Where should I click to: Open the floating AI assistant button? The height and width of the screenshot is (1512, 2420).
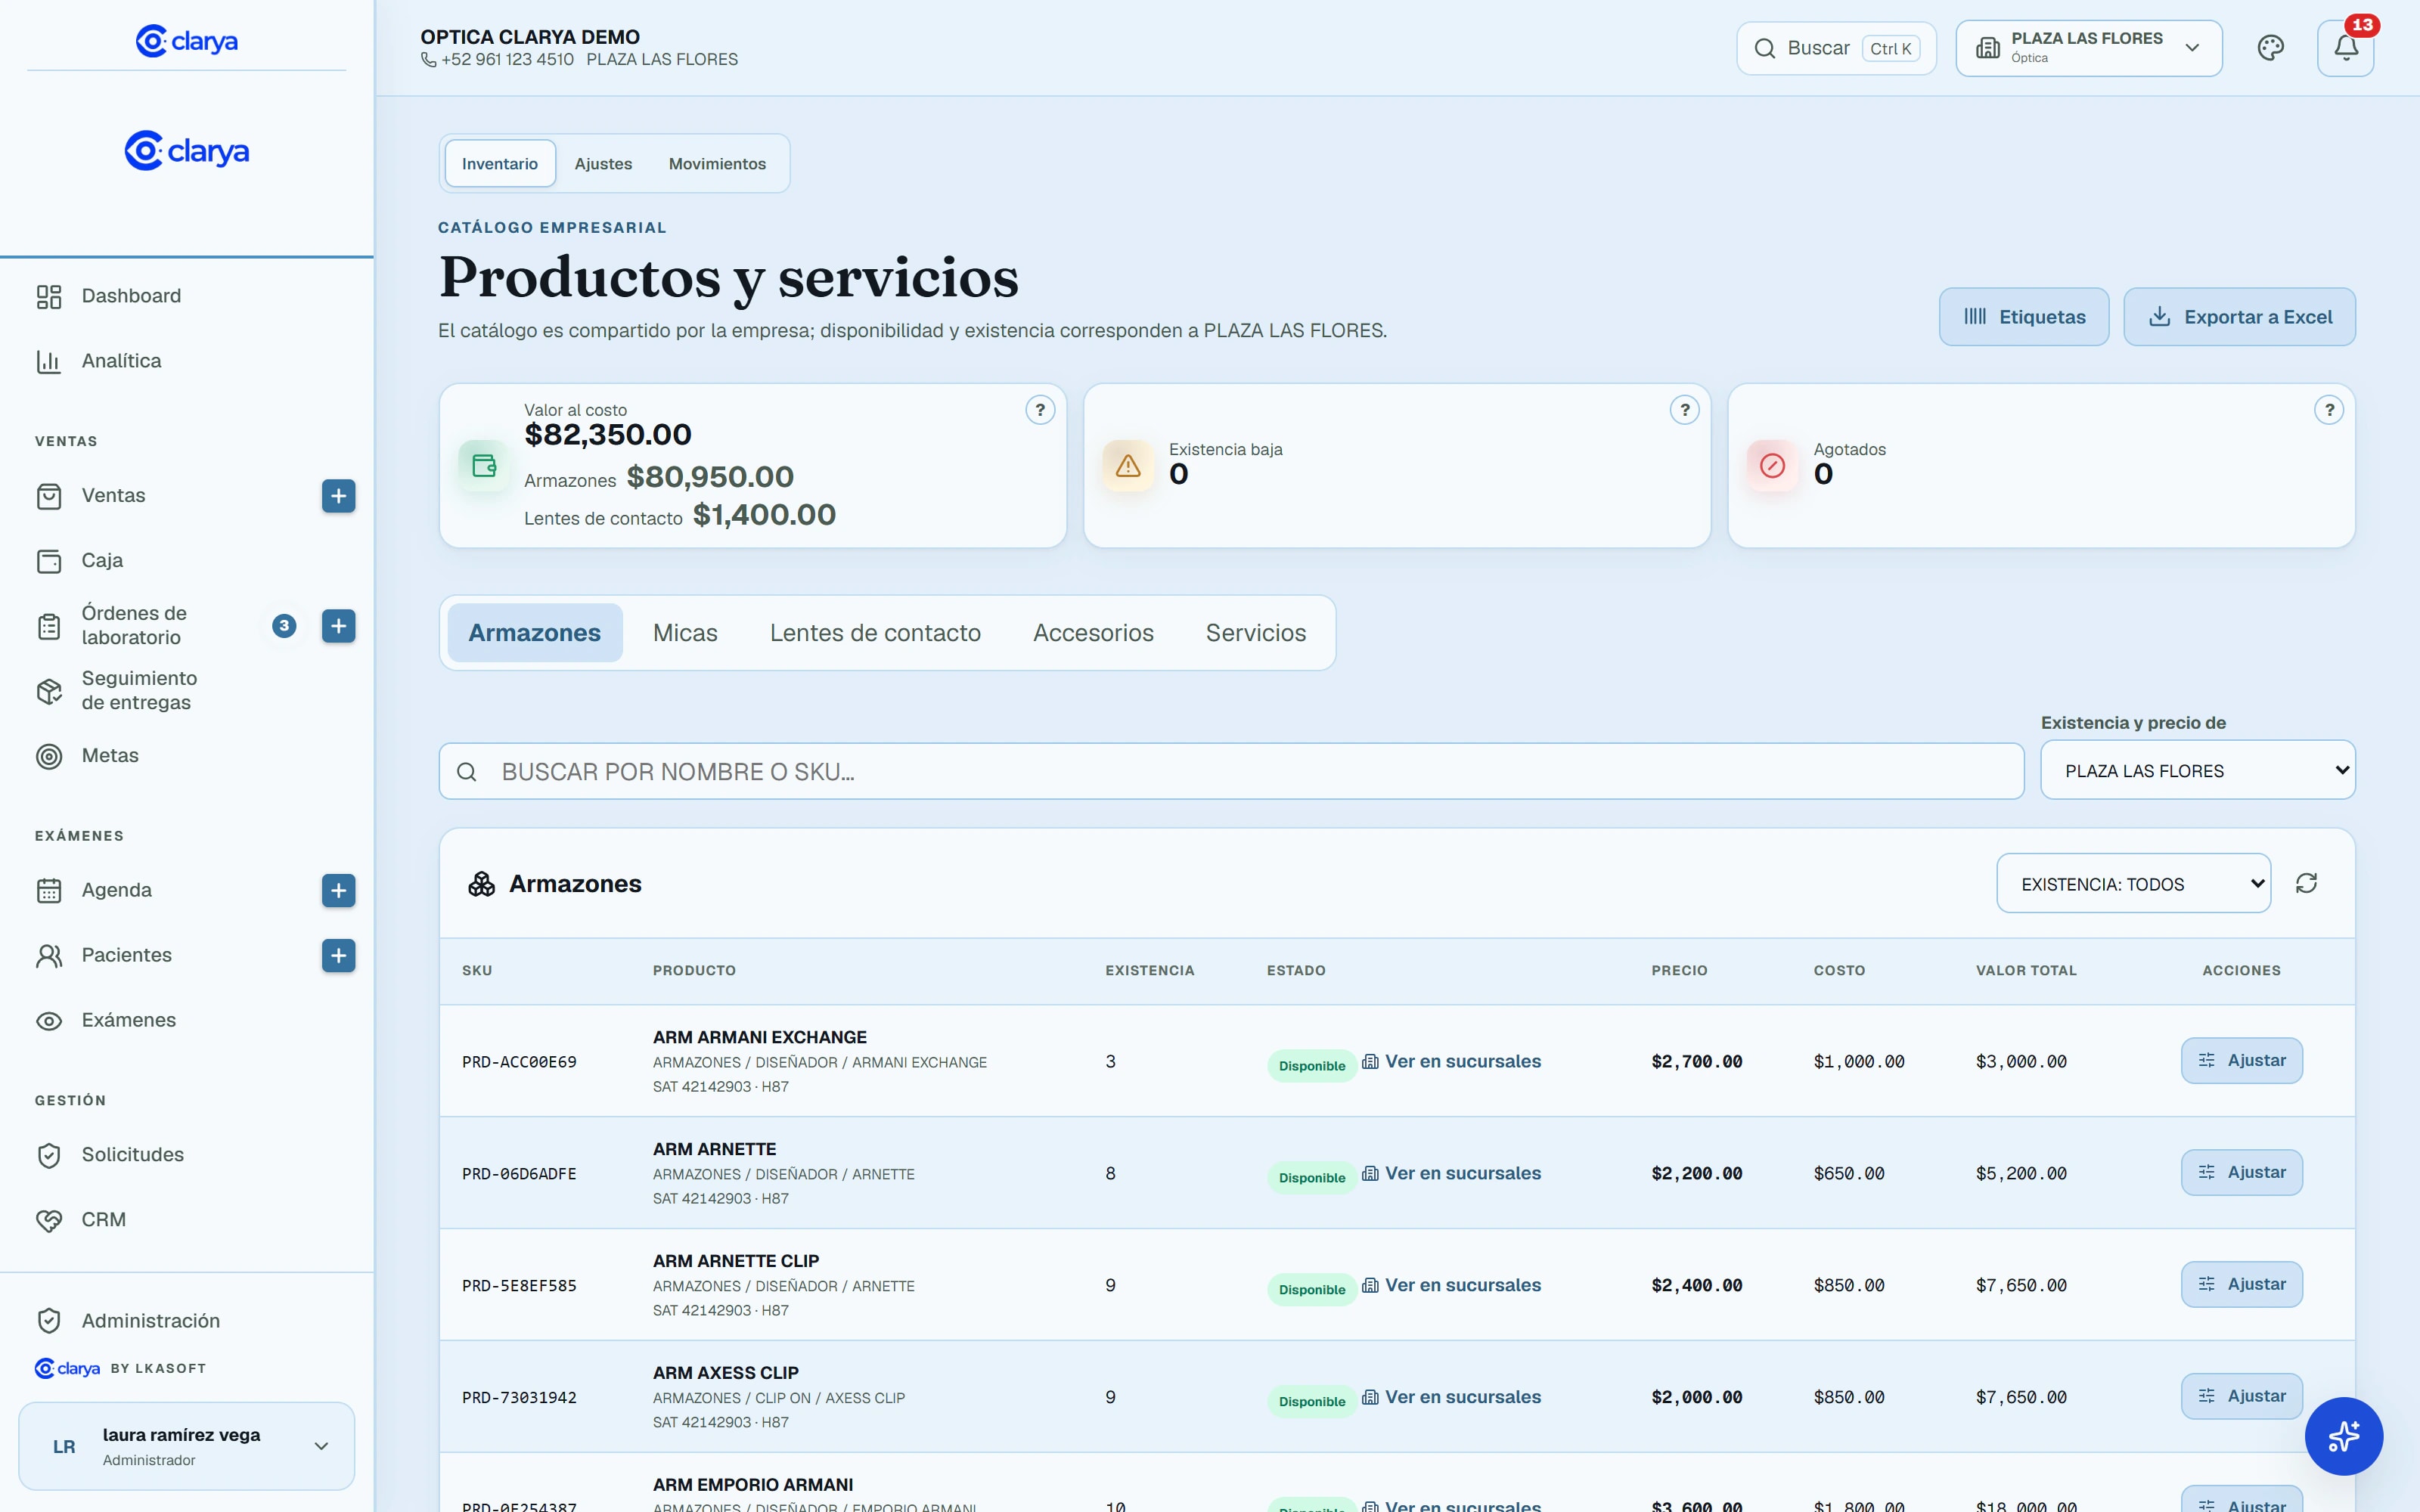coord(2343,1436)
